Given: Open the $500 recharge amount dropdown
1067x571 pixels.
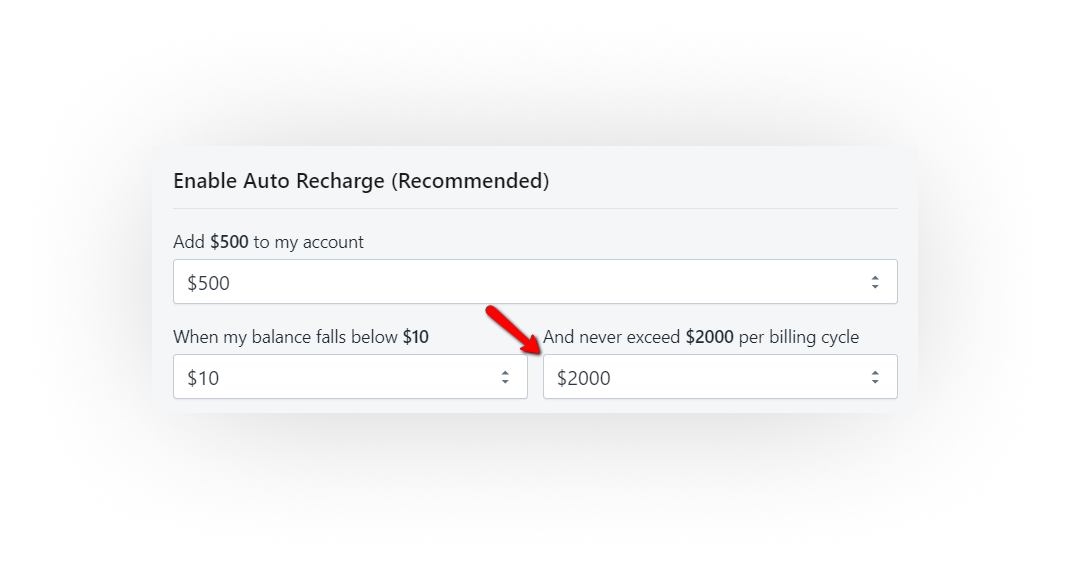Looking at the screenshot, I should tap(534, 282).
